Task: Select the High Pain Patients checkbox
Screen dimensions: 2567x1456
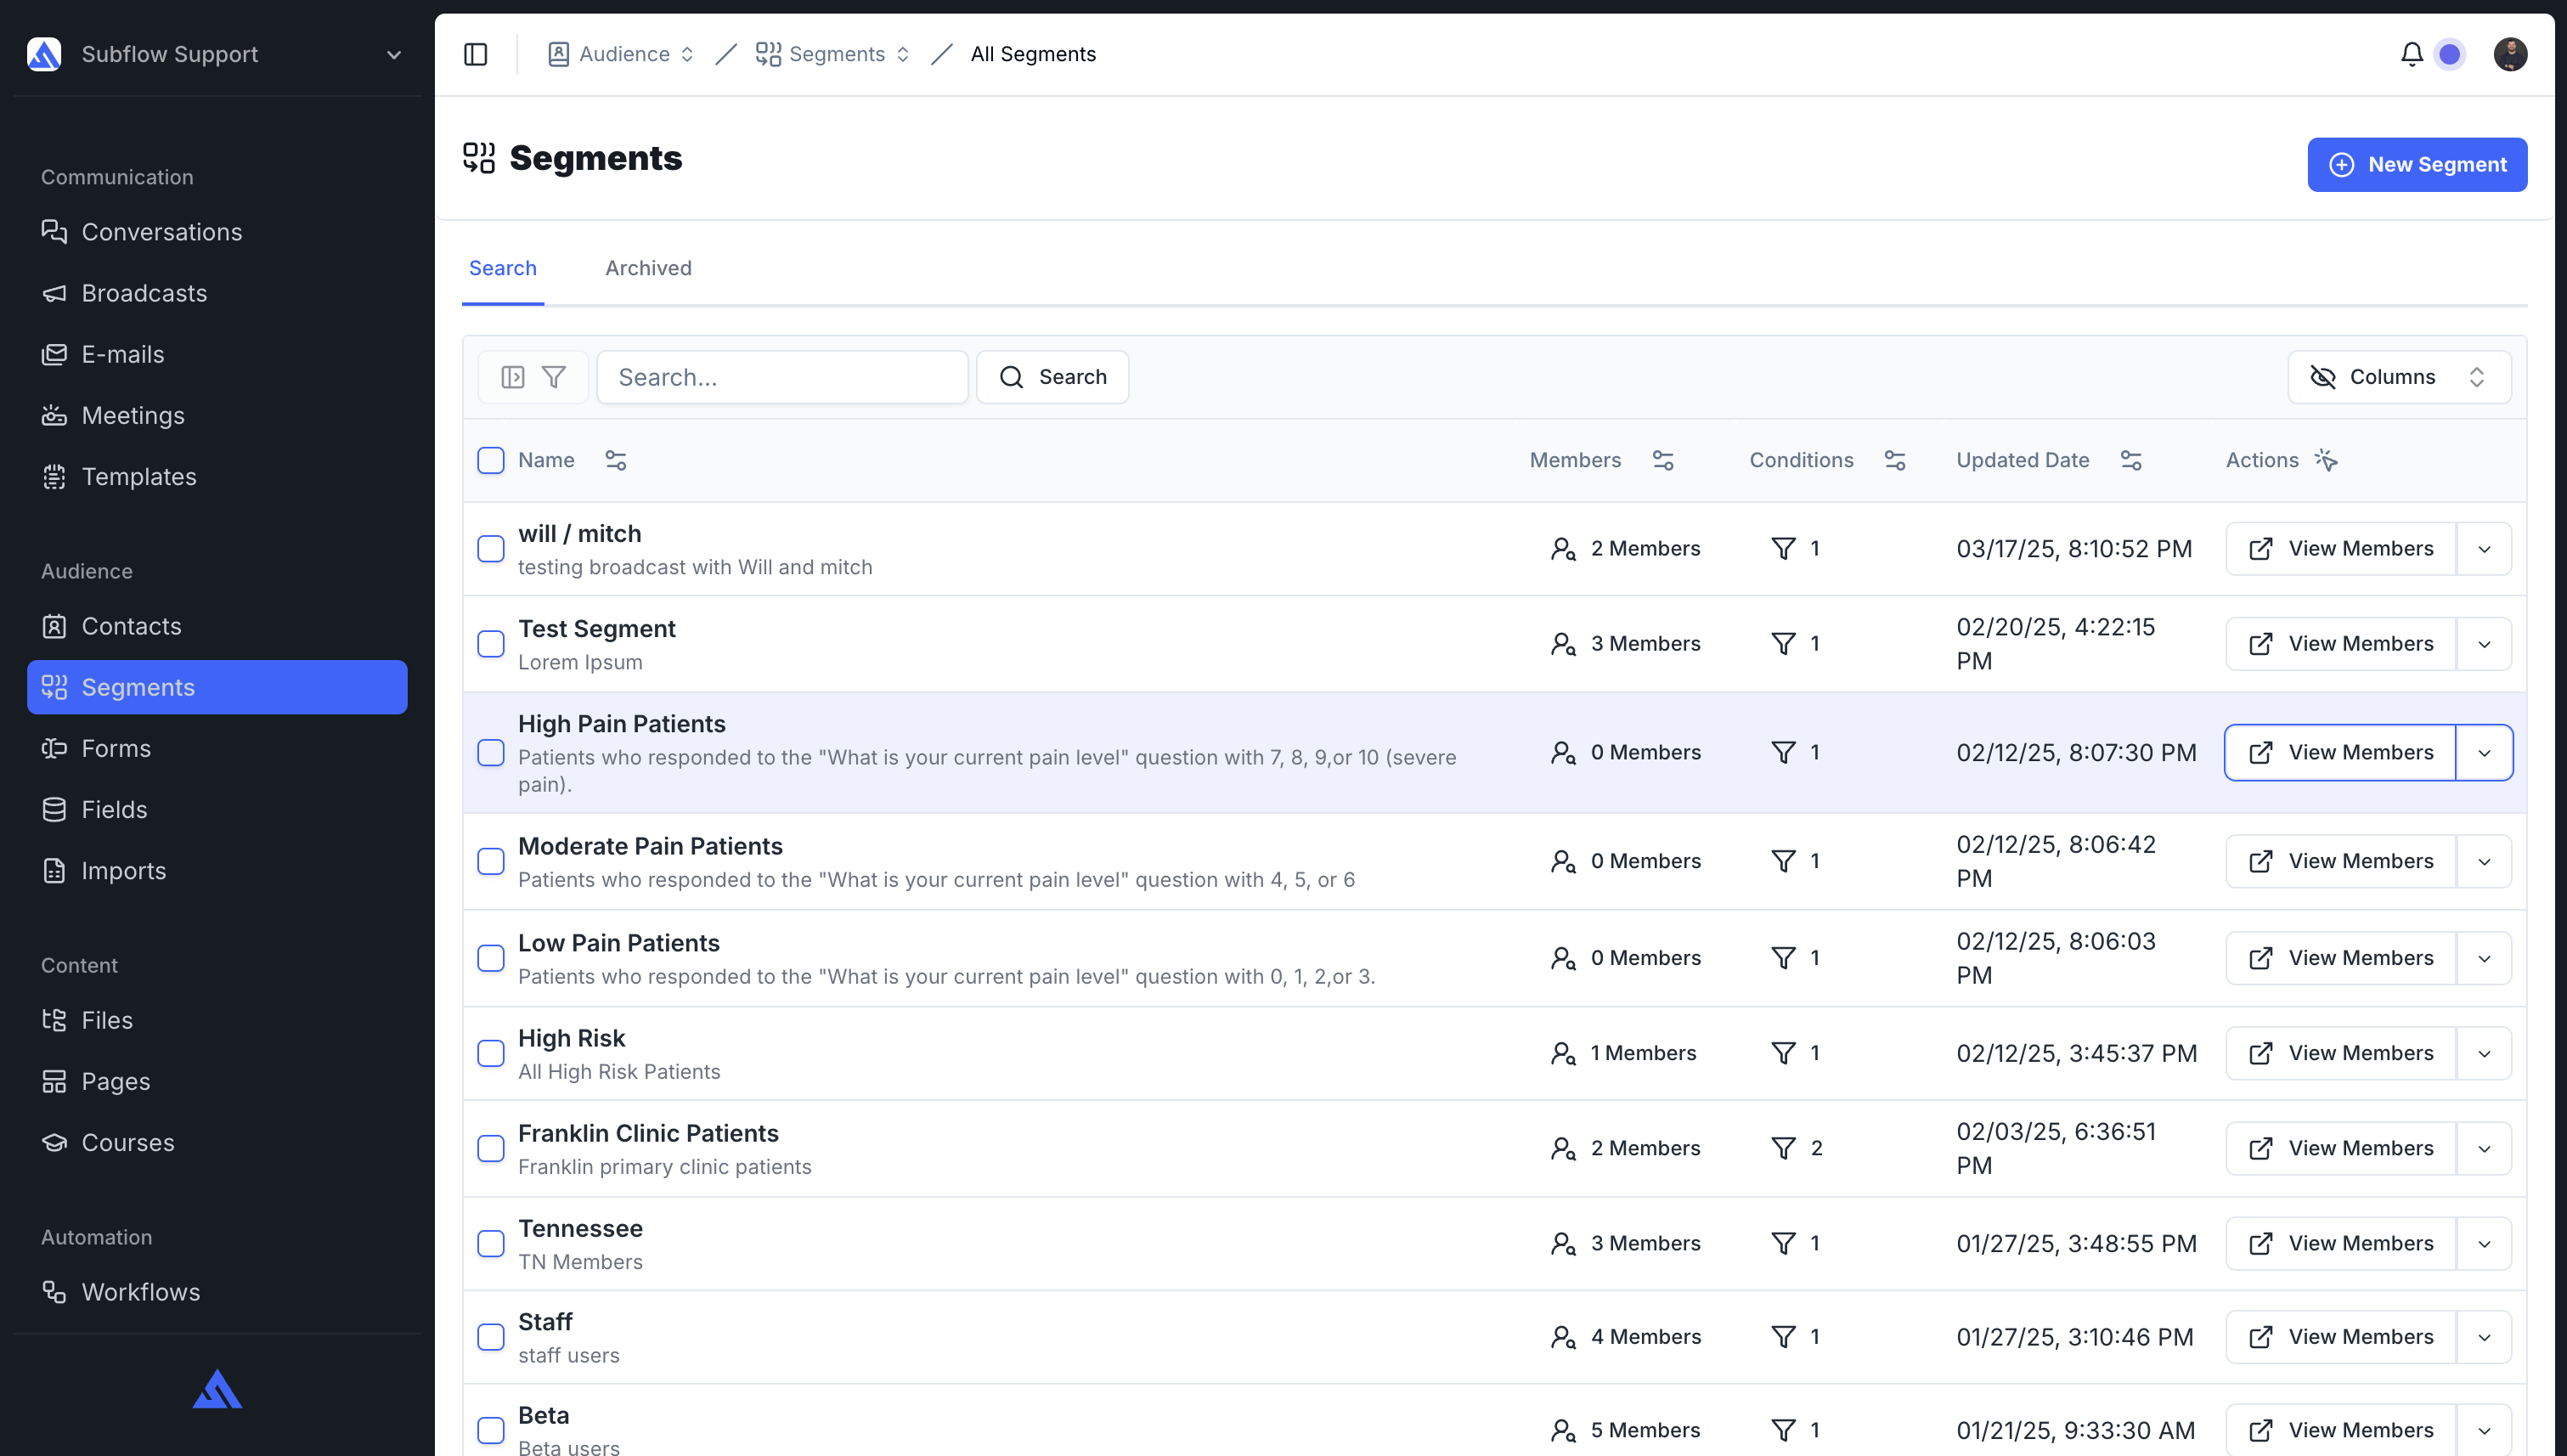Action: [491, 752]
